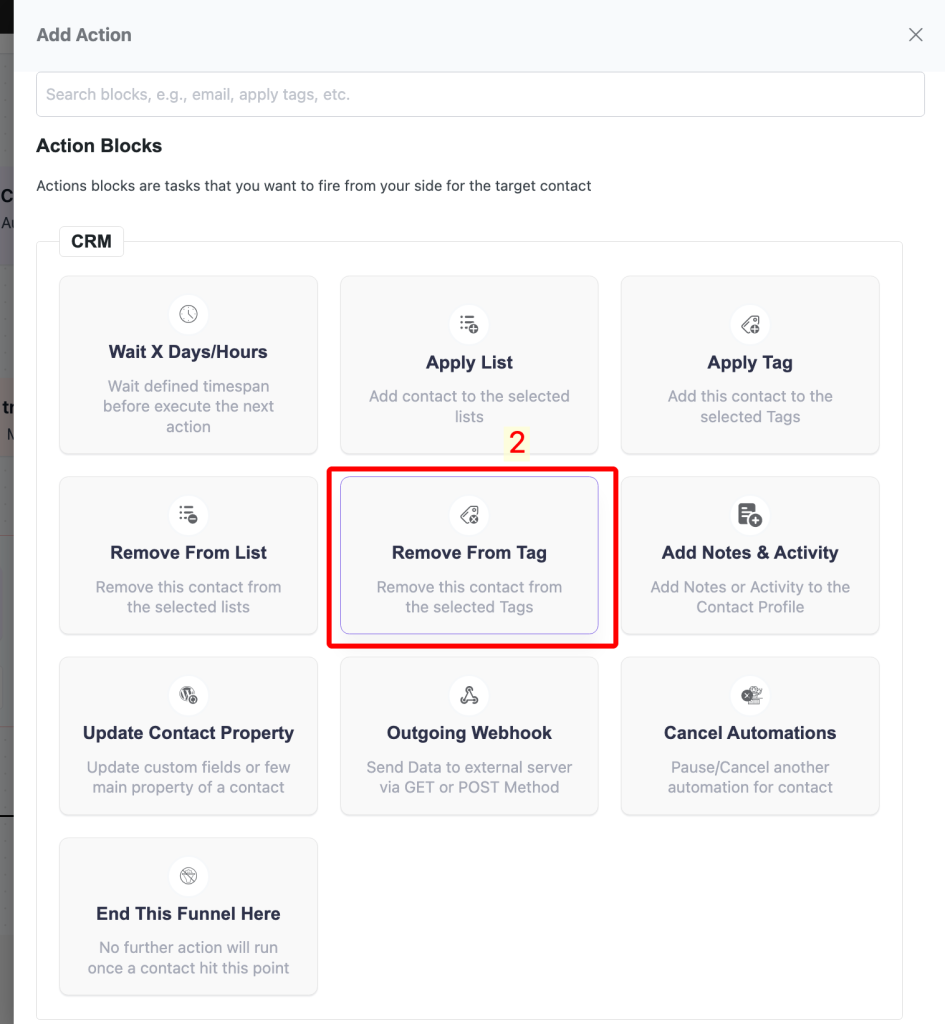
Task: Click the Update Contact Property icon
Action: click(x=188, y=695)
